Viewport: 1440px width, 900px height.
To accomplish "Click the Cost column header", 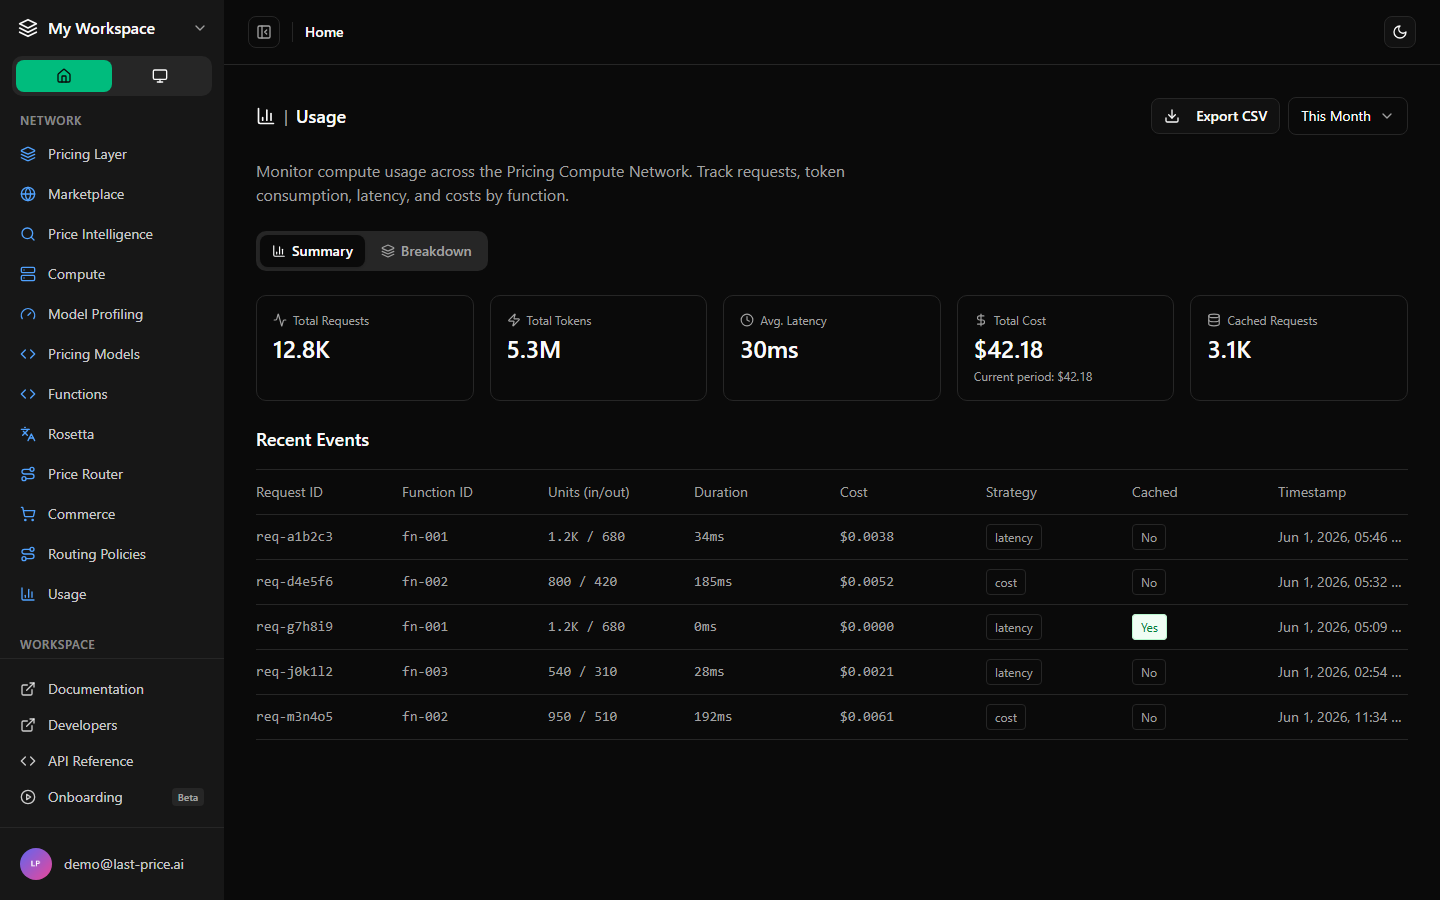I will point(854,492).
